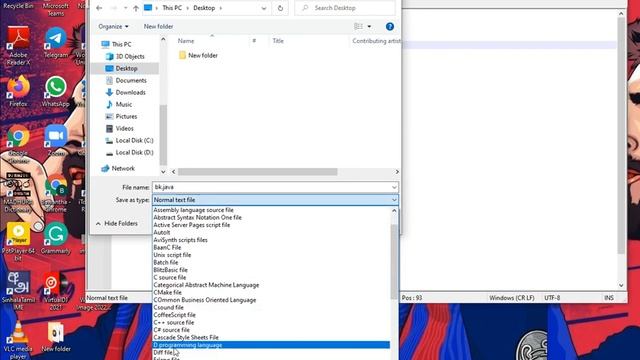
Task: Open the view options dropdown arrow
Action: point(369,27)
